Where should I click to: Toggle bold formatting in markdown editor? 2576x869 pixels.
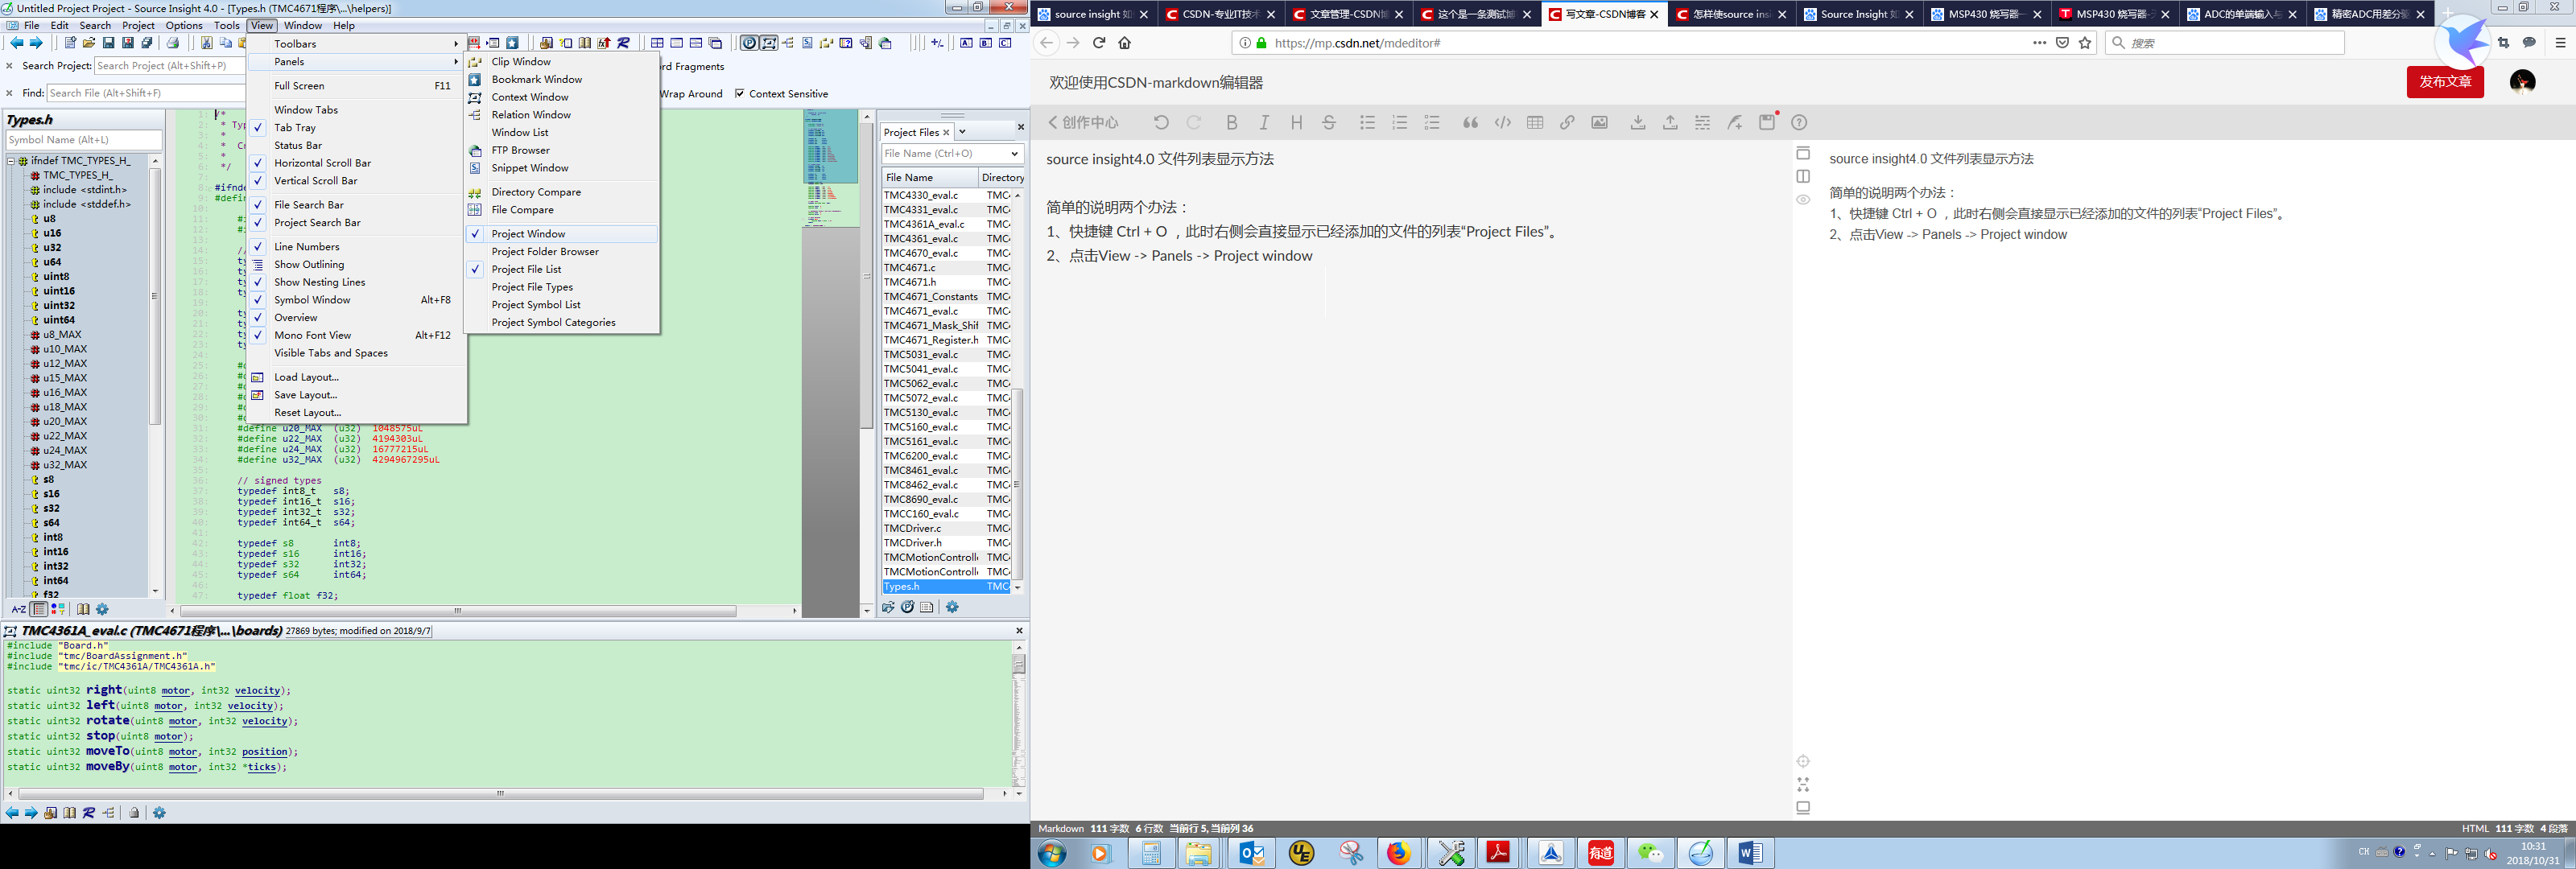[x=1231, y=122]
